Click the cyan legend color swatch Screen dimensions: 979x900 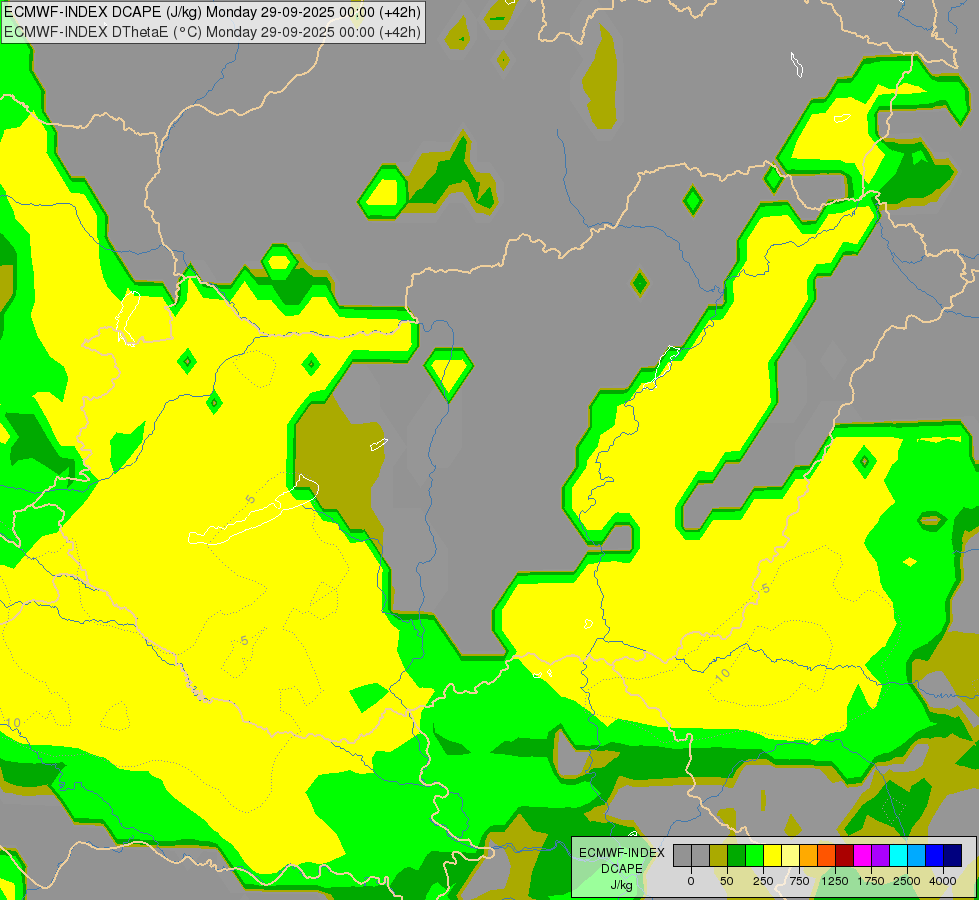pyautogui.click(x=898, y=855)
